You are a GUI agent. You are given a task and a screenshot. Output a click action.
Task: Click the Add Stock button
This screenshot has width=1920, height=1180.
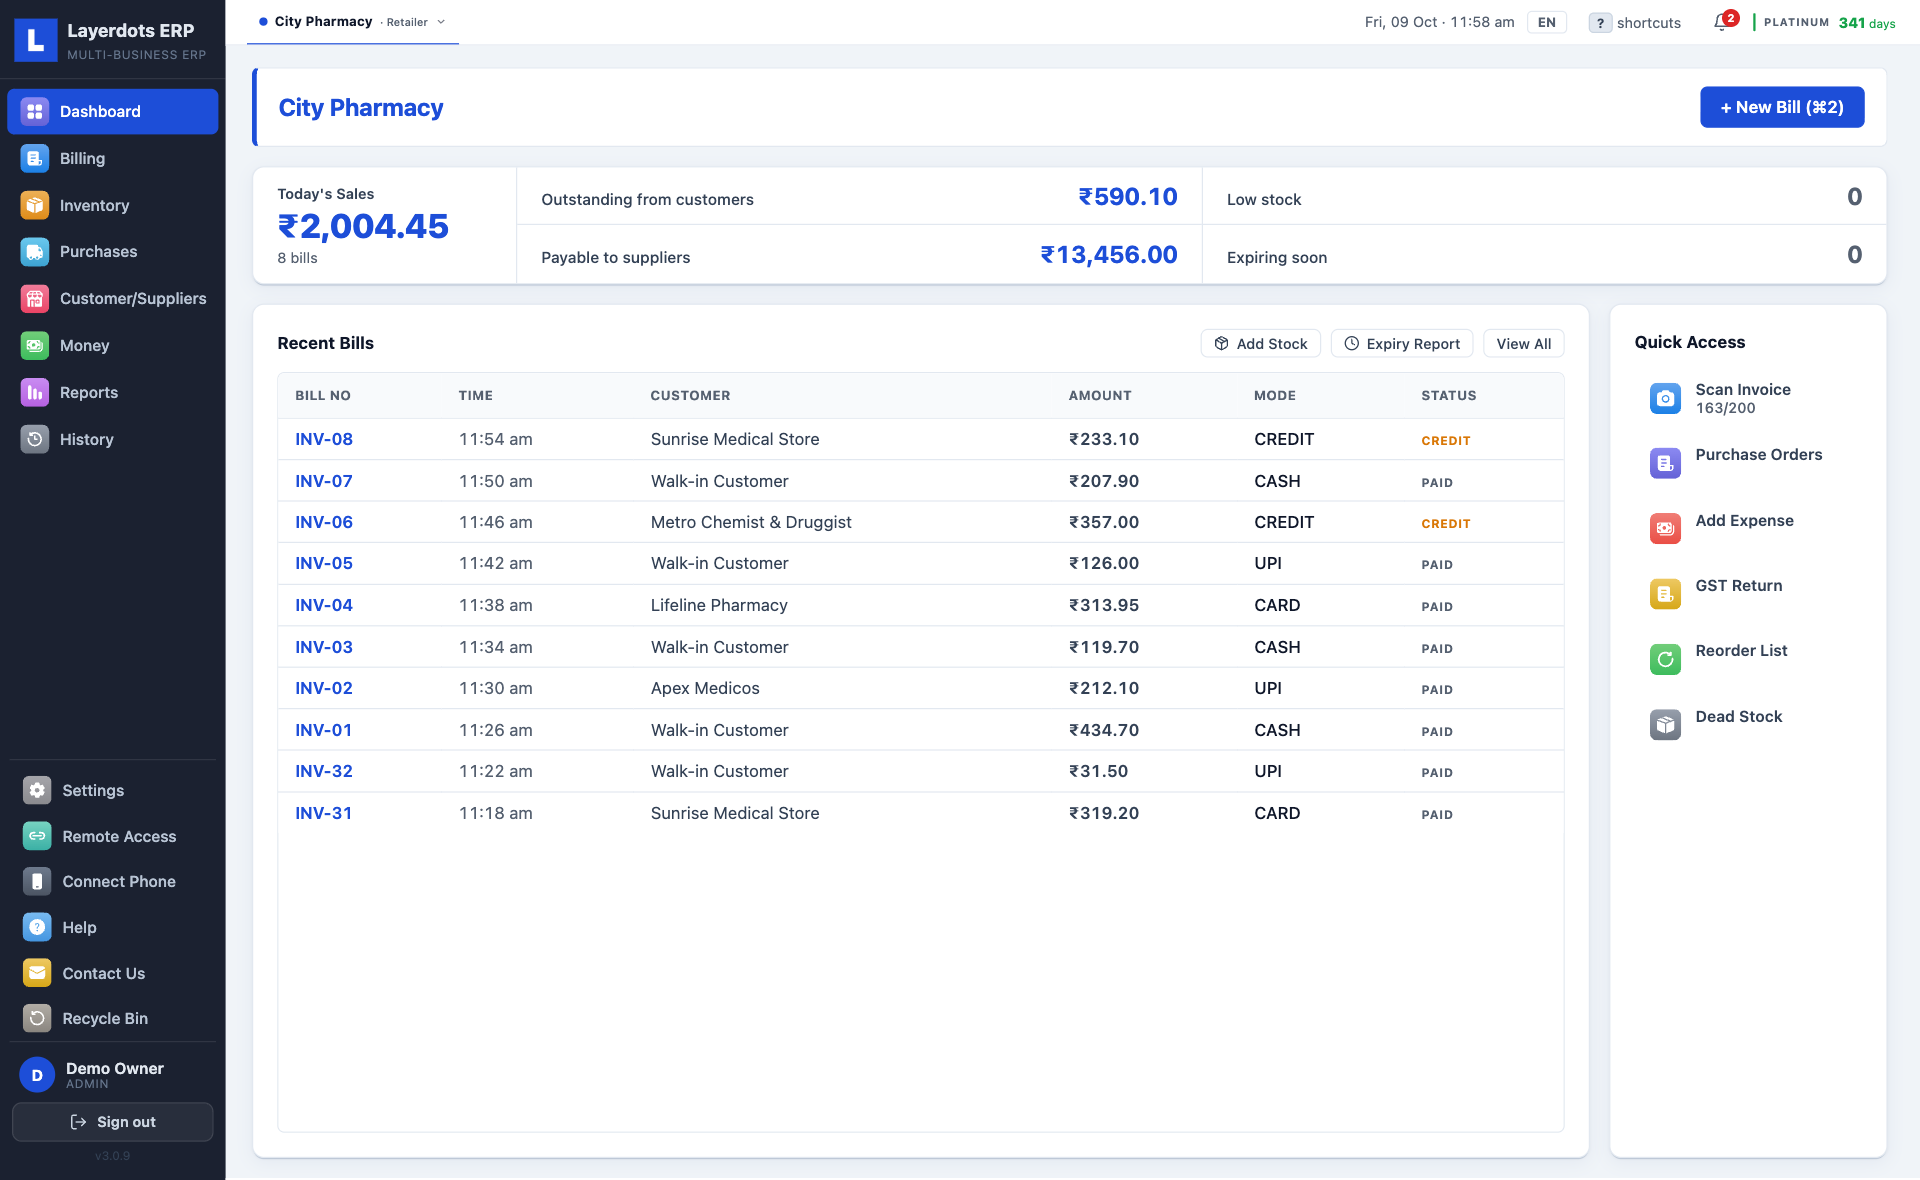coord(1260,343)
